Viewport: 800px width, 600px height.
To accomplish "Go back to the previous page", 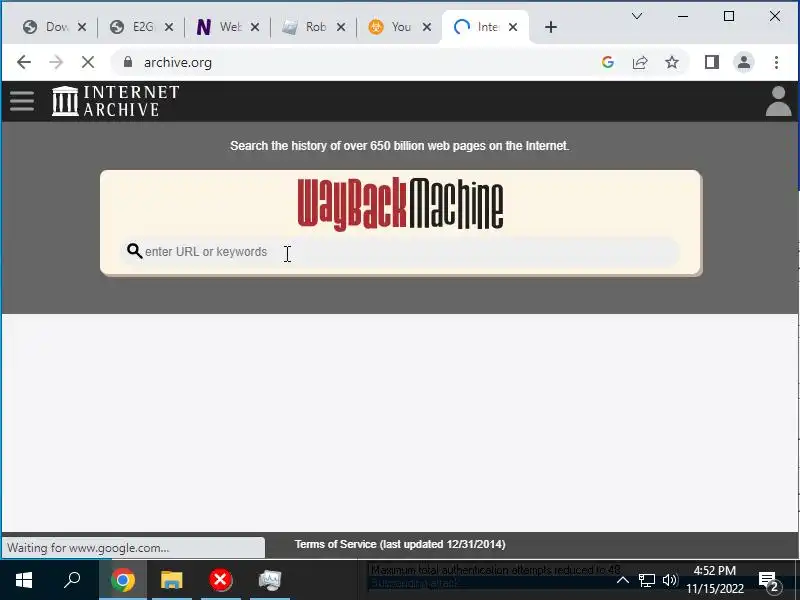I will pyautogui.click(x=24, y=62).
